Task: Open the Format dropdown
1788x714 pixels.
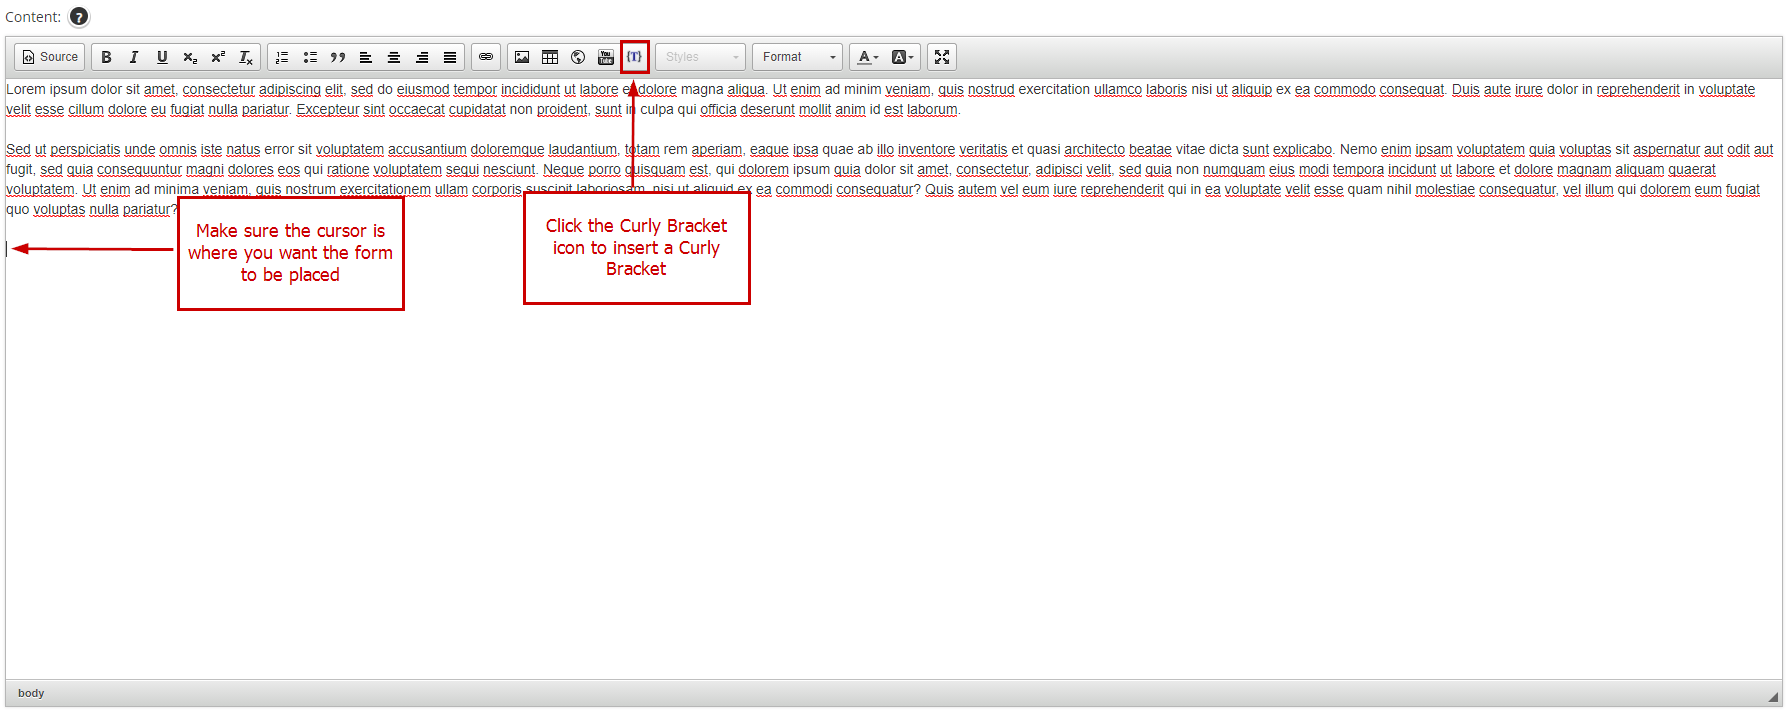Action: click(x=798, y=57)
